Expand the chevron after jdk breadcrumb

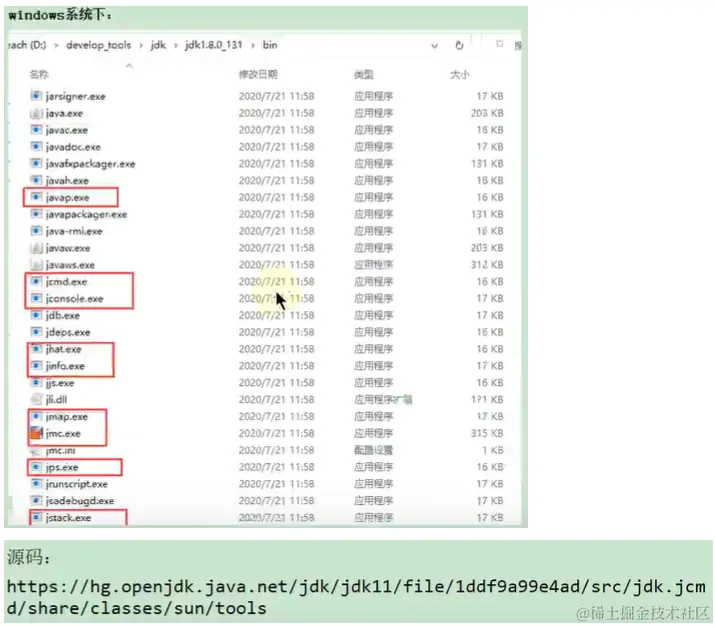coord(175,45)
